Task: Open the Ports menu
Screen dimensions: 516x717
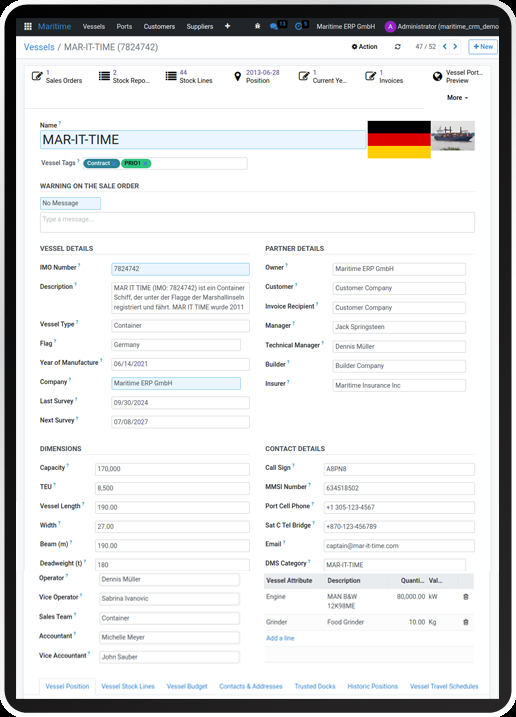Action: click(124, 27)
